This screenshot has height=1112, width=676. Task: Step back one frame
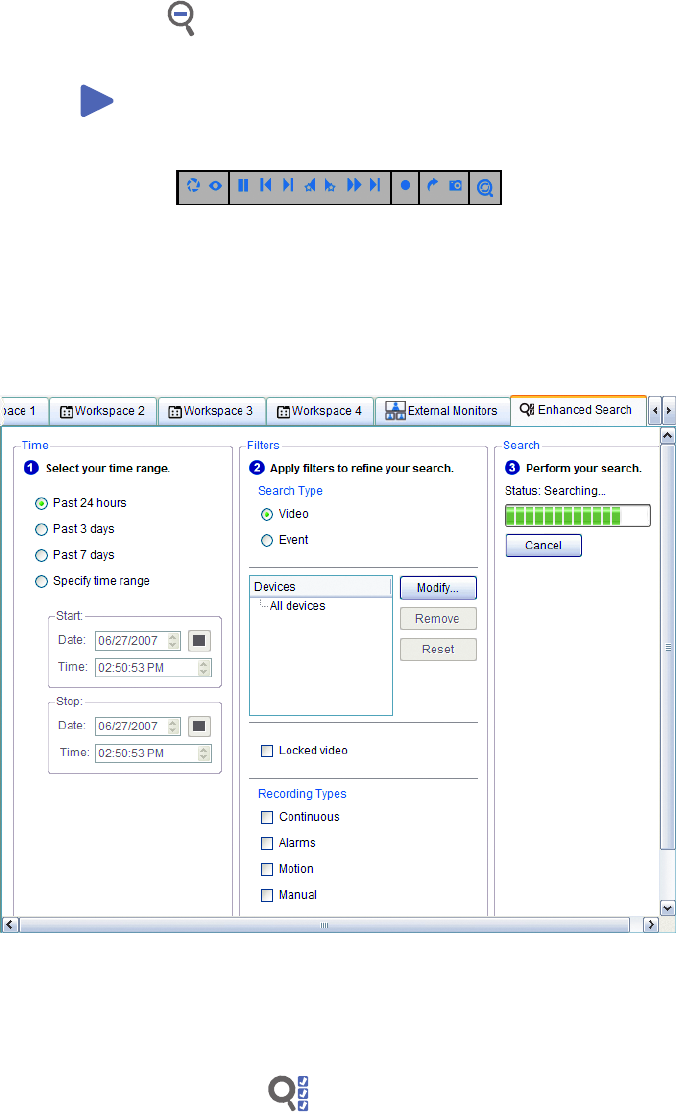coord(265,185)
